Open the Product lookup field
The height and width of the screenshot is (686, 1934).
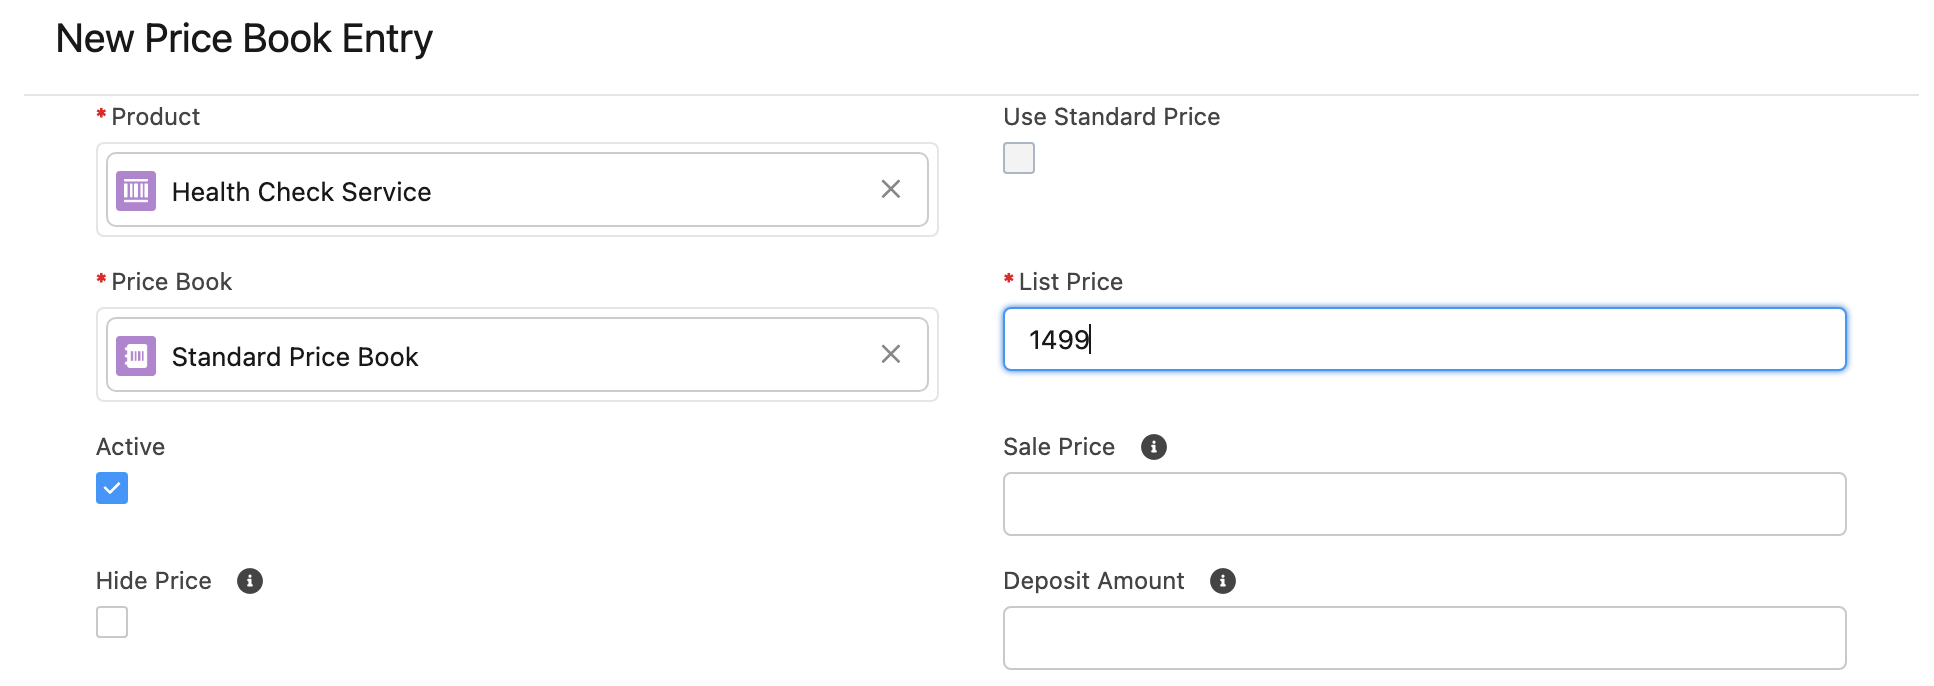click(517, 190)
